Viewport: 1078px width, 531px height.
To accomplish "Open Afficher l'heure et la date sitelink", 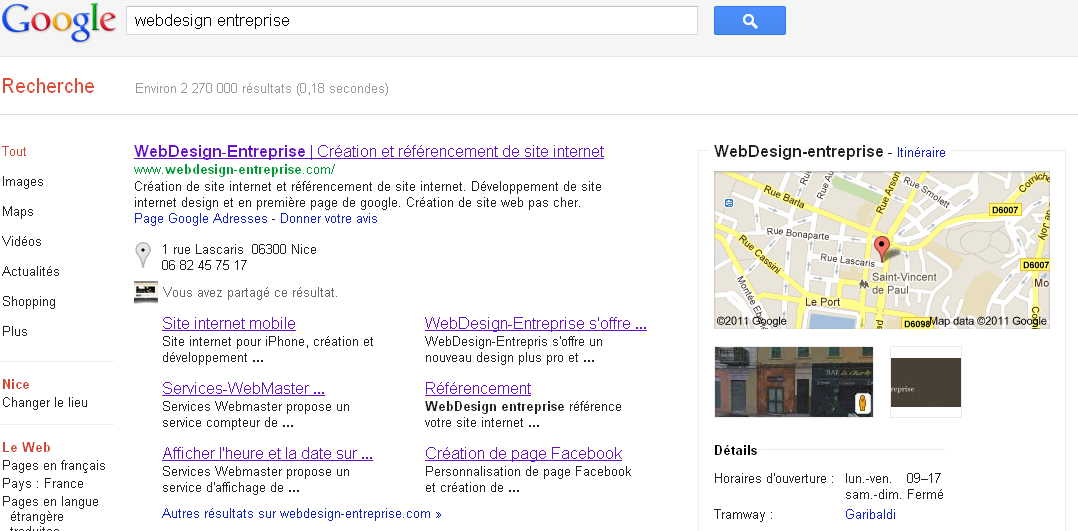I will click(x=267, y=454).
